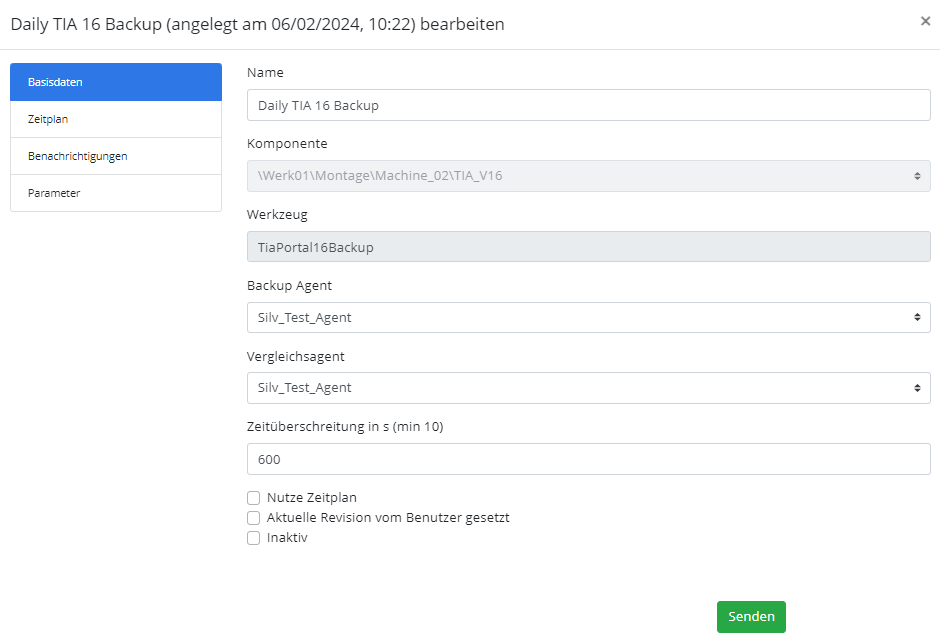Select the Basisdaten tab
Image resolution: width=940 pixels, height=640 pixels.
pyautogui.click(x=116, y=82)
